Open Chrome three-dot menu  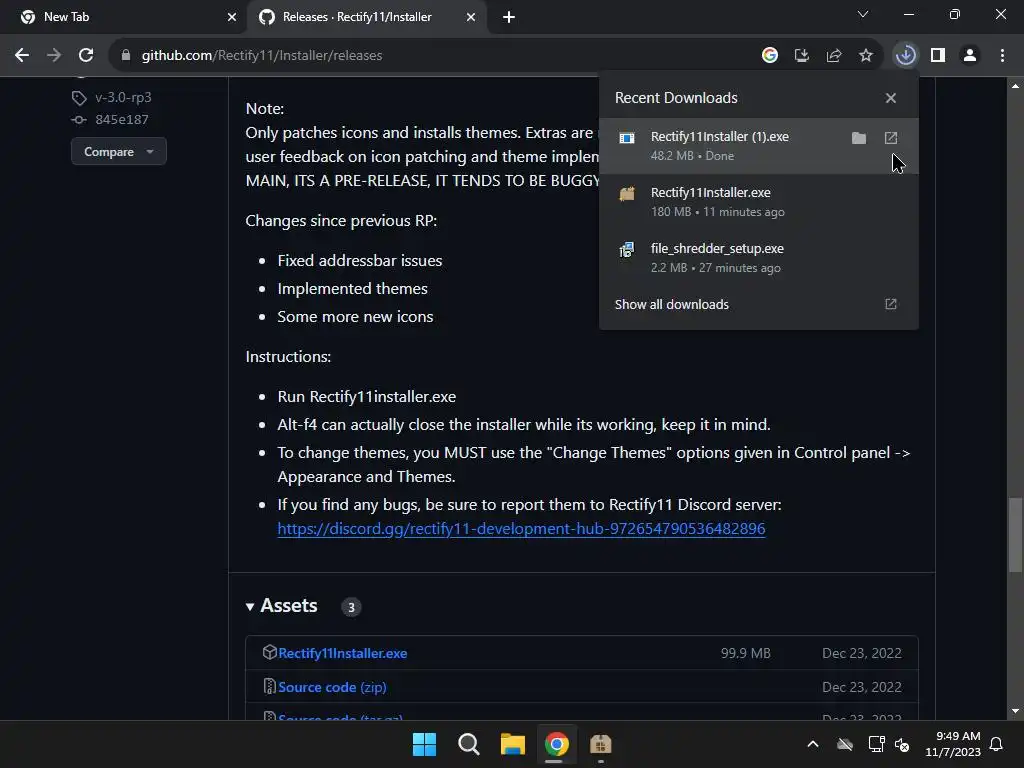tap(1002, 56)
